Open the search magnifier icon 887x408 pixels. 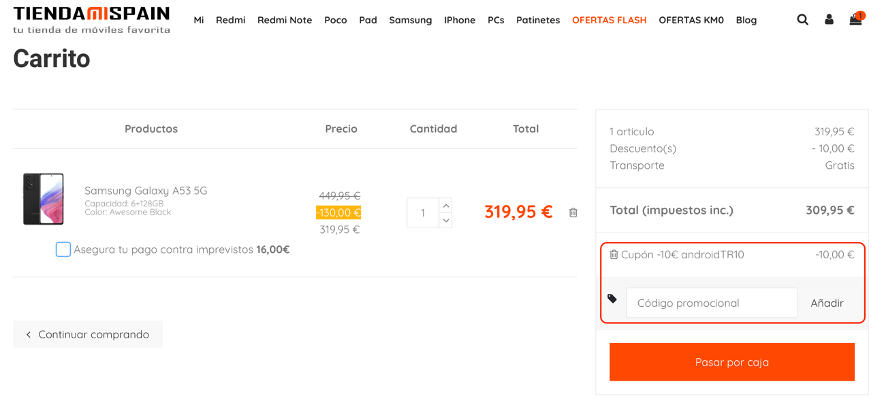tap(802, 20)
